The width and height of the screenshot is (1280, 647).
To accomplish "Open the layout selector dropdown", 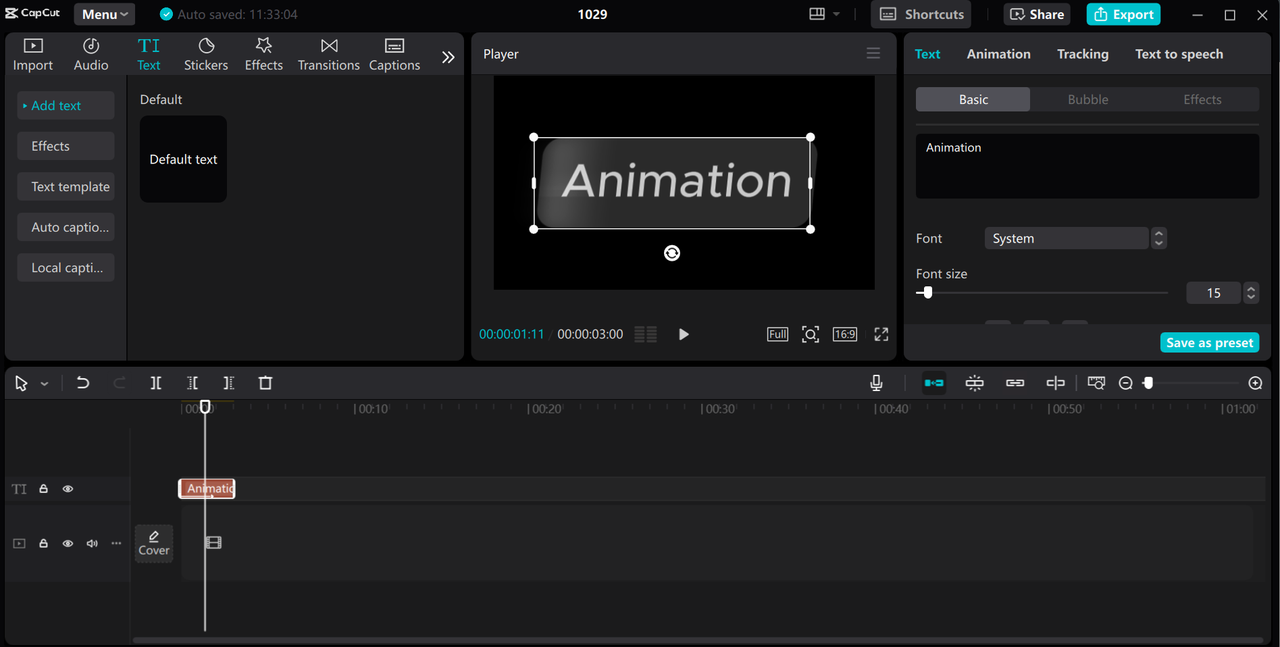I will [825, 14].
